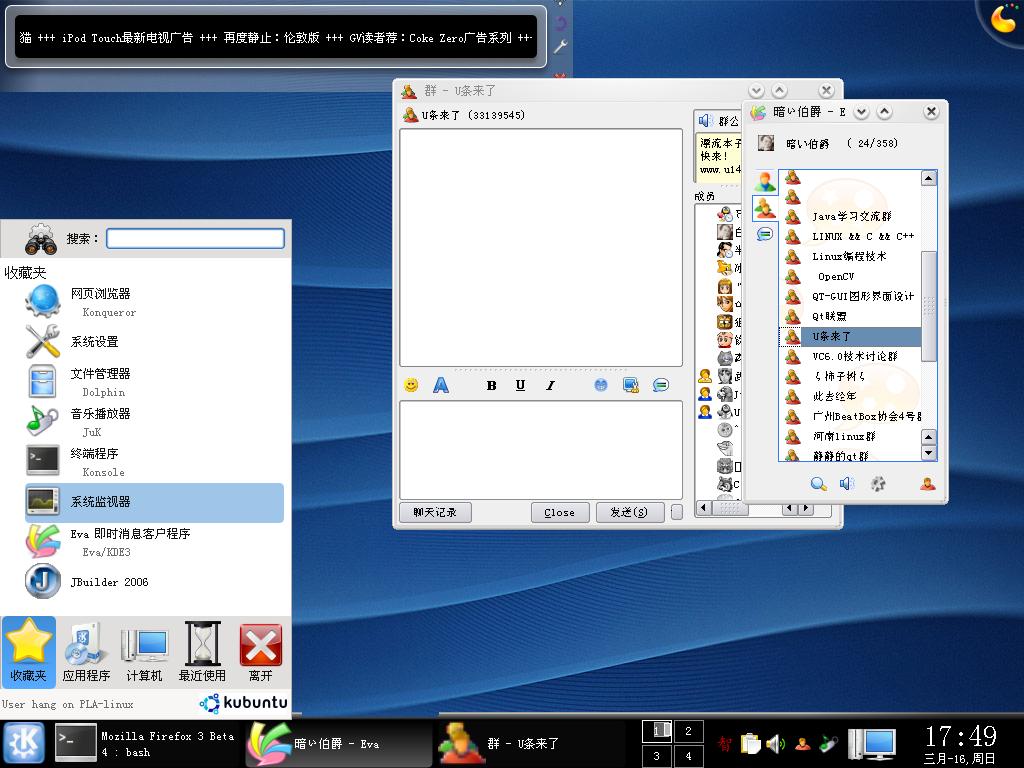Click the speaker icon in Eva's bottom bar

[847, 484]
